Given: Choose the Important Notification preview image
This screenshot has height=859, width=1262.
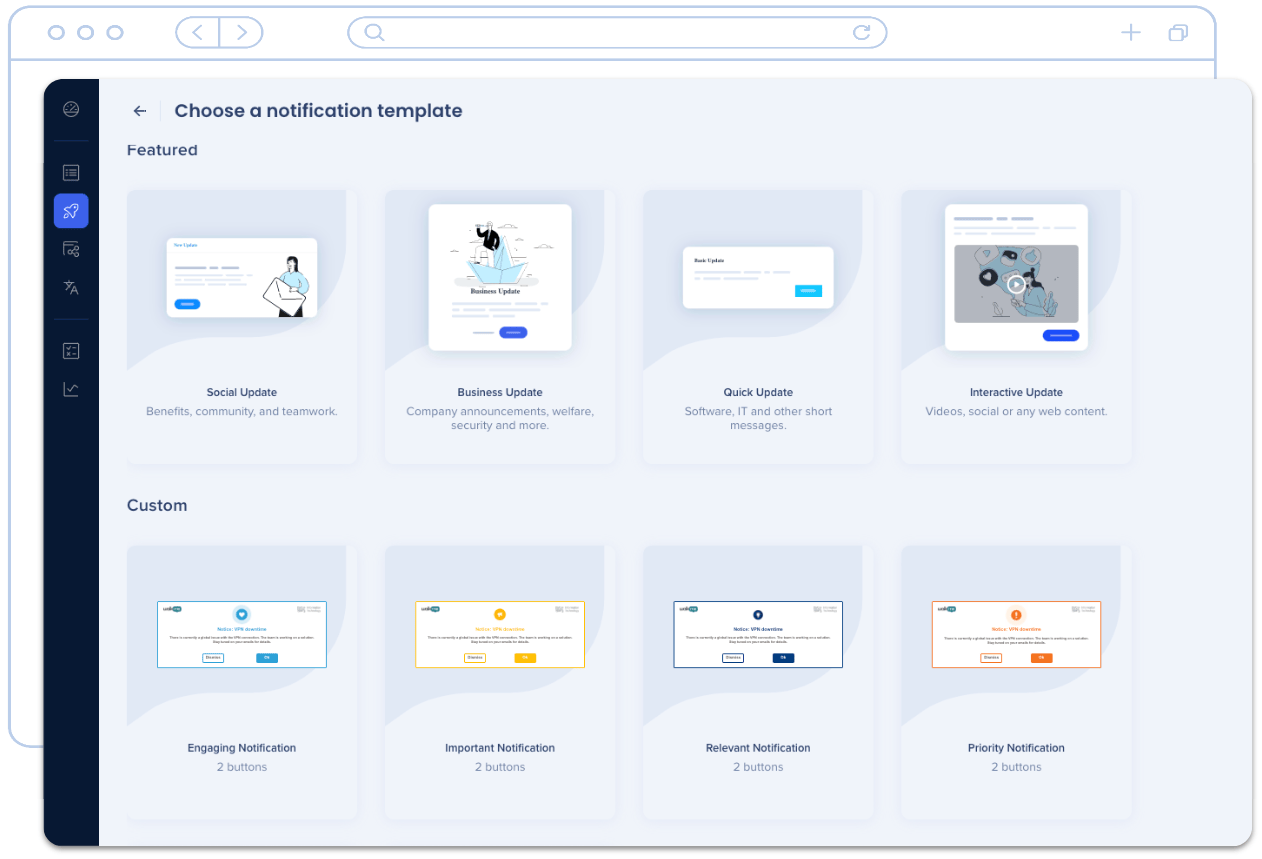Looking at the screenshot, I should [x=500, y=634].
